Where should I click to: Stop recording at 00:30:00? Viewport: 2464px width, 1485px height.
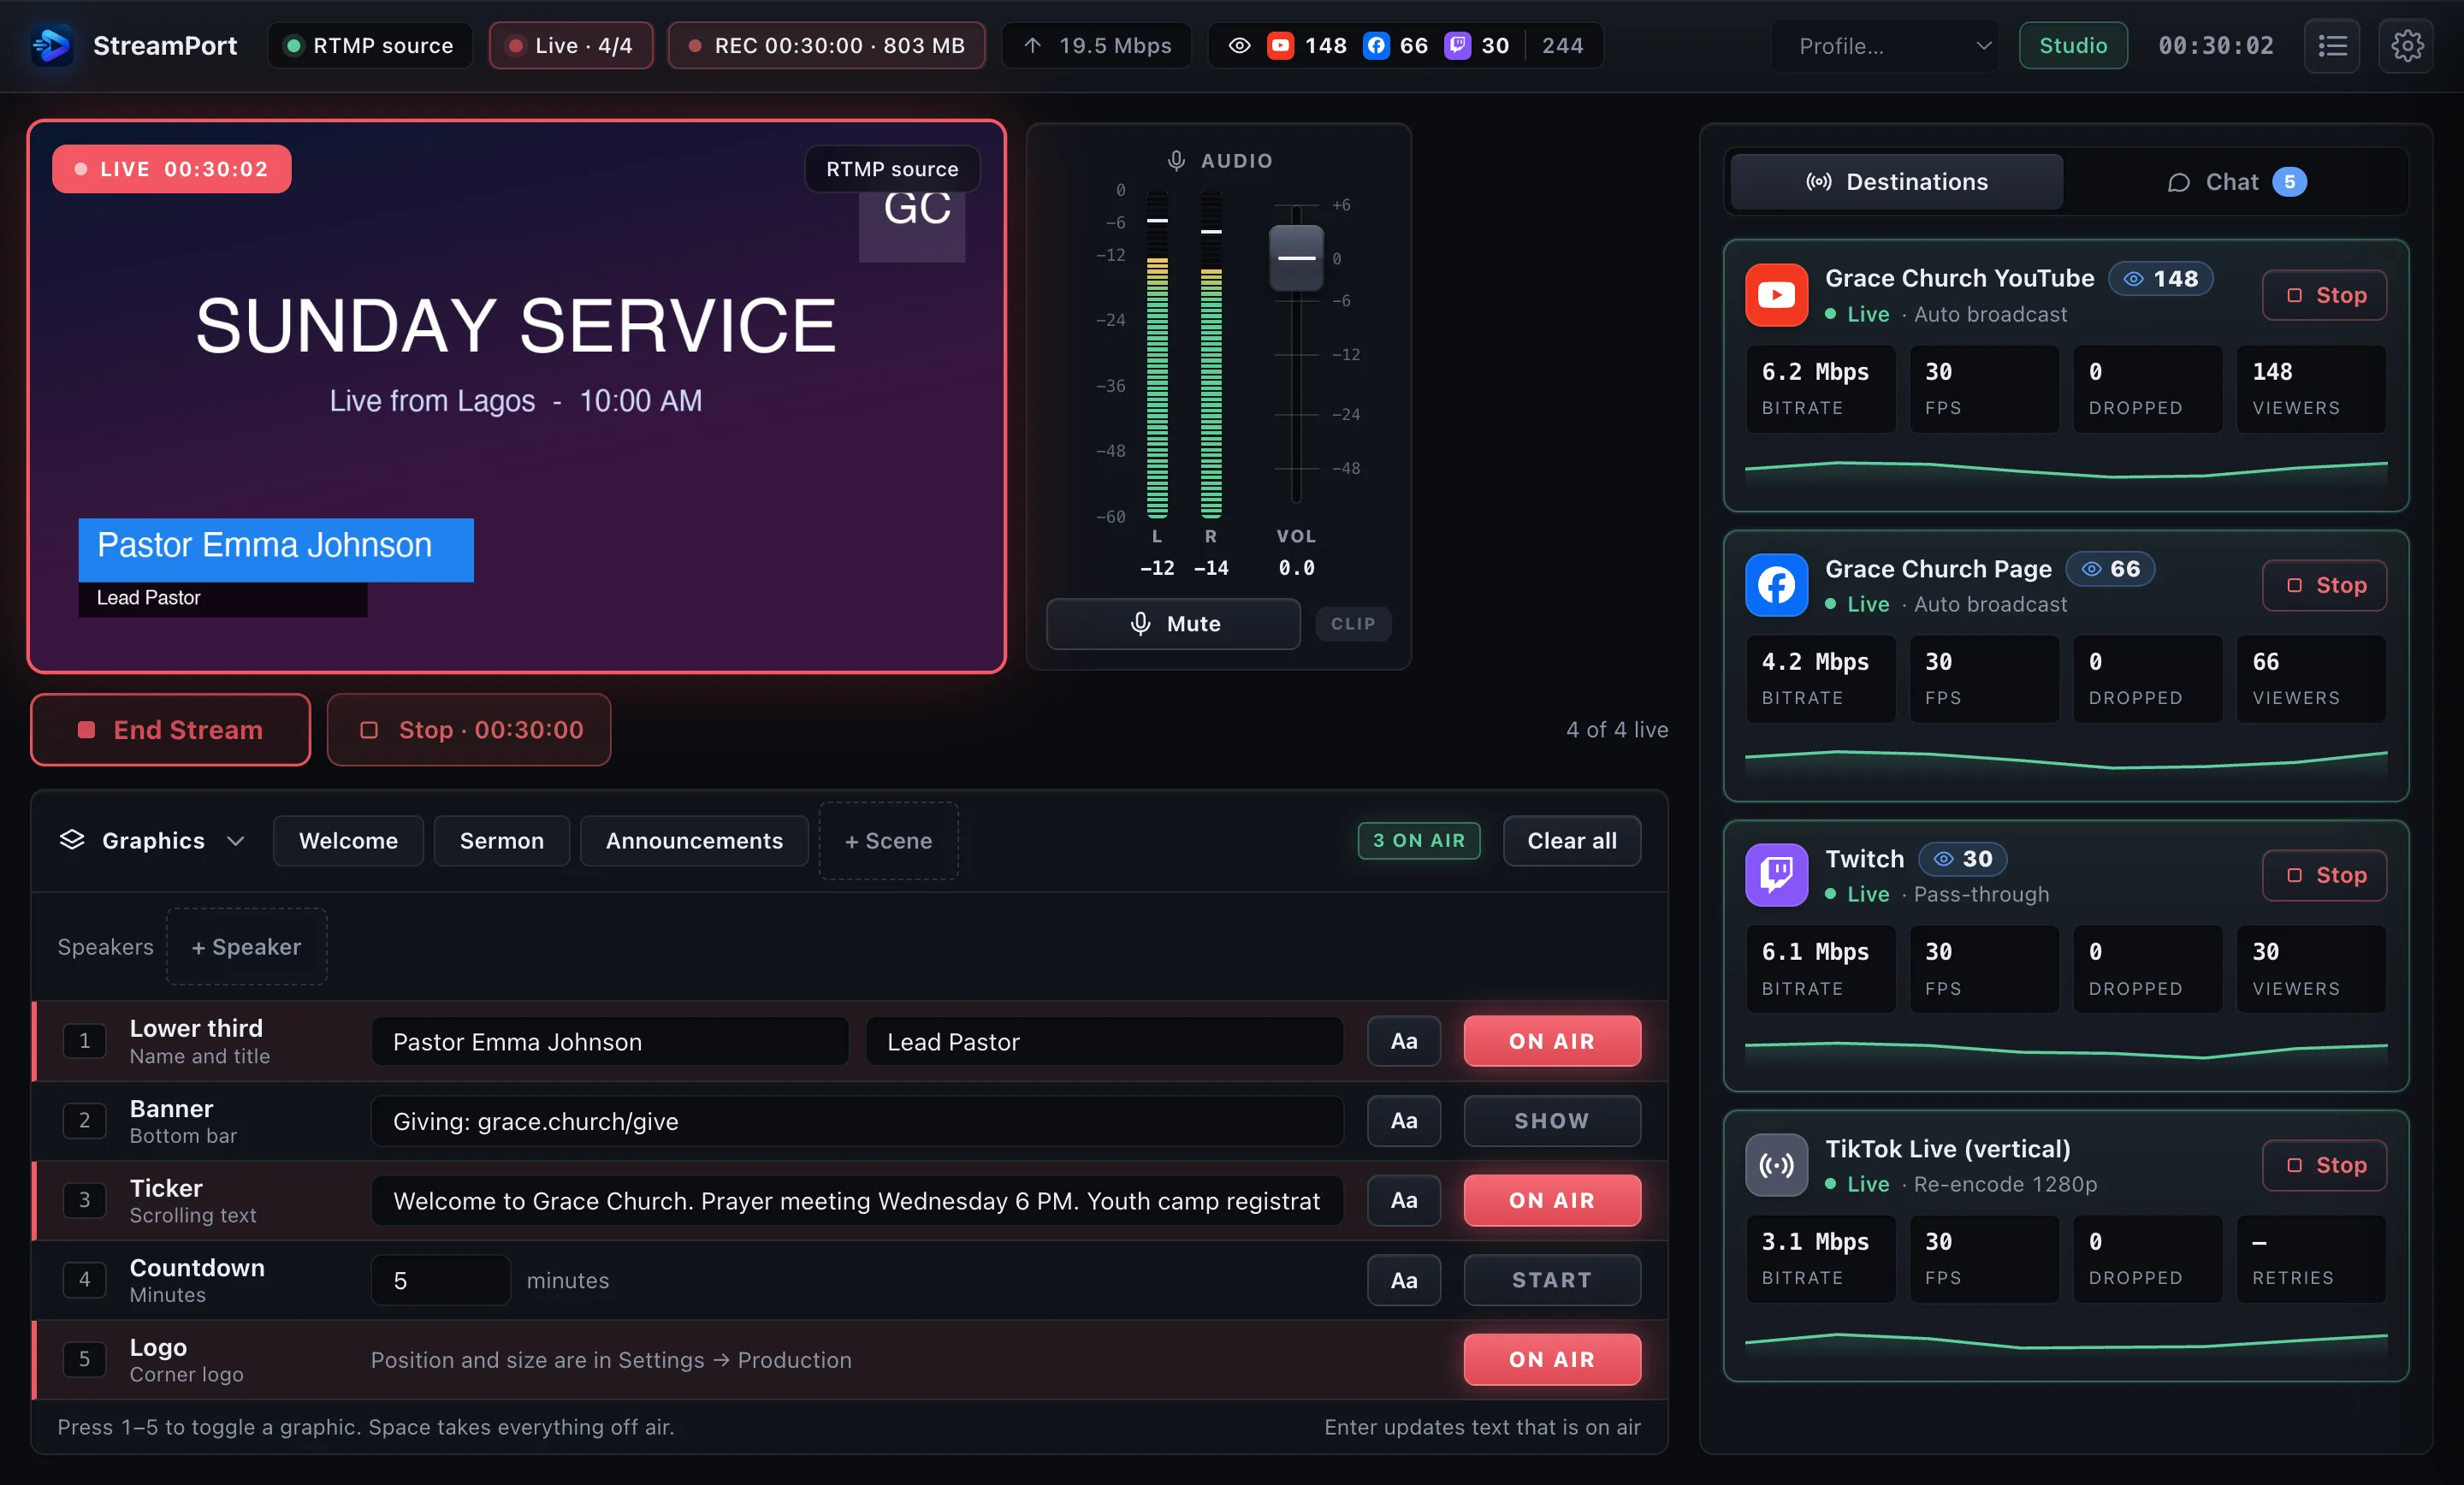(469, 730)
